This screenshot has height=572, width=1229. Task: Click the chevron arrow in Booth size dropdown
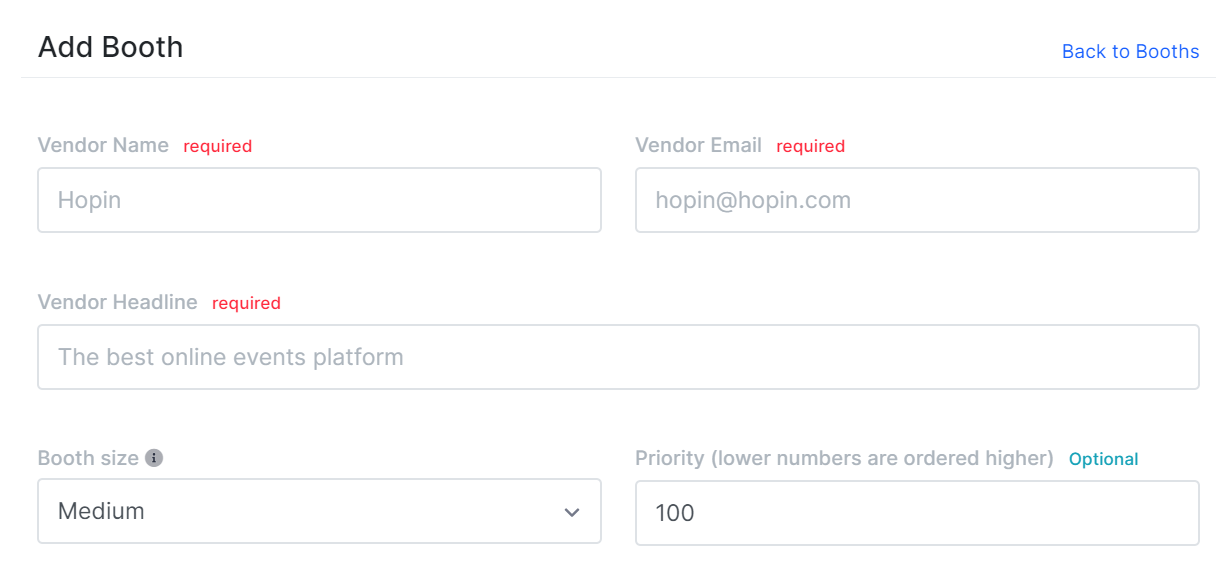572,512
